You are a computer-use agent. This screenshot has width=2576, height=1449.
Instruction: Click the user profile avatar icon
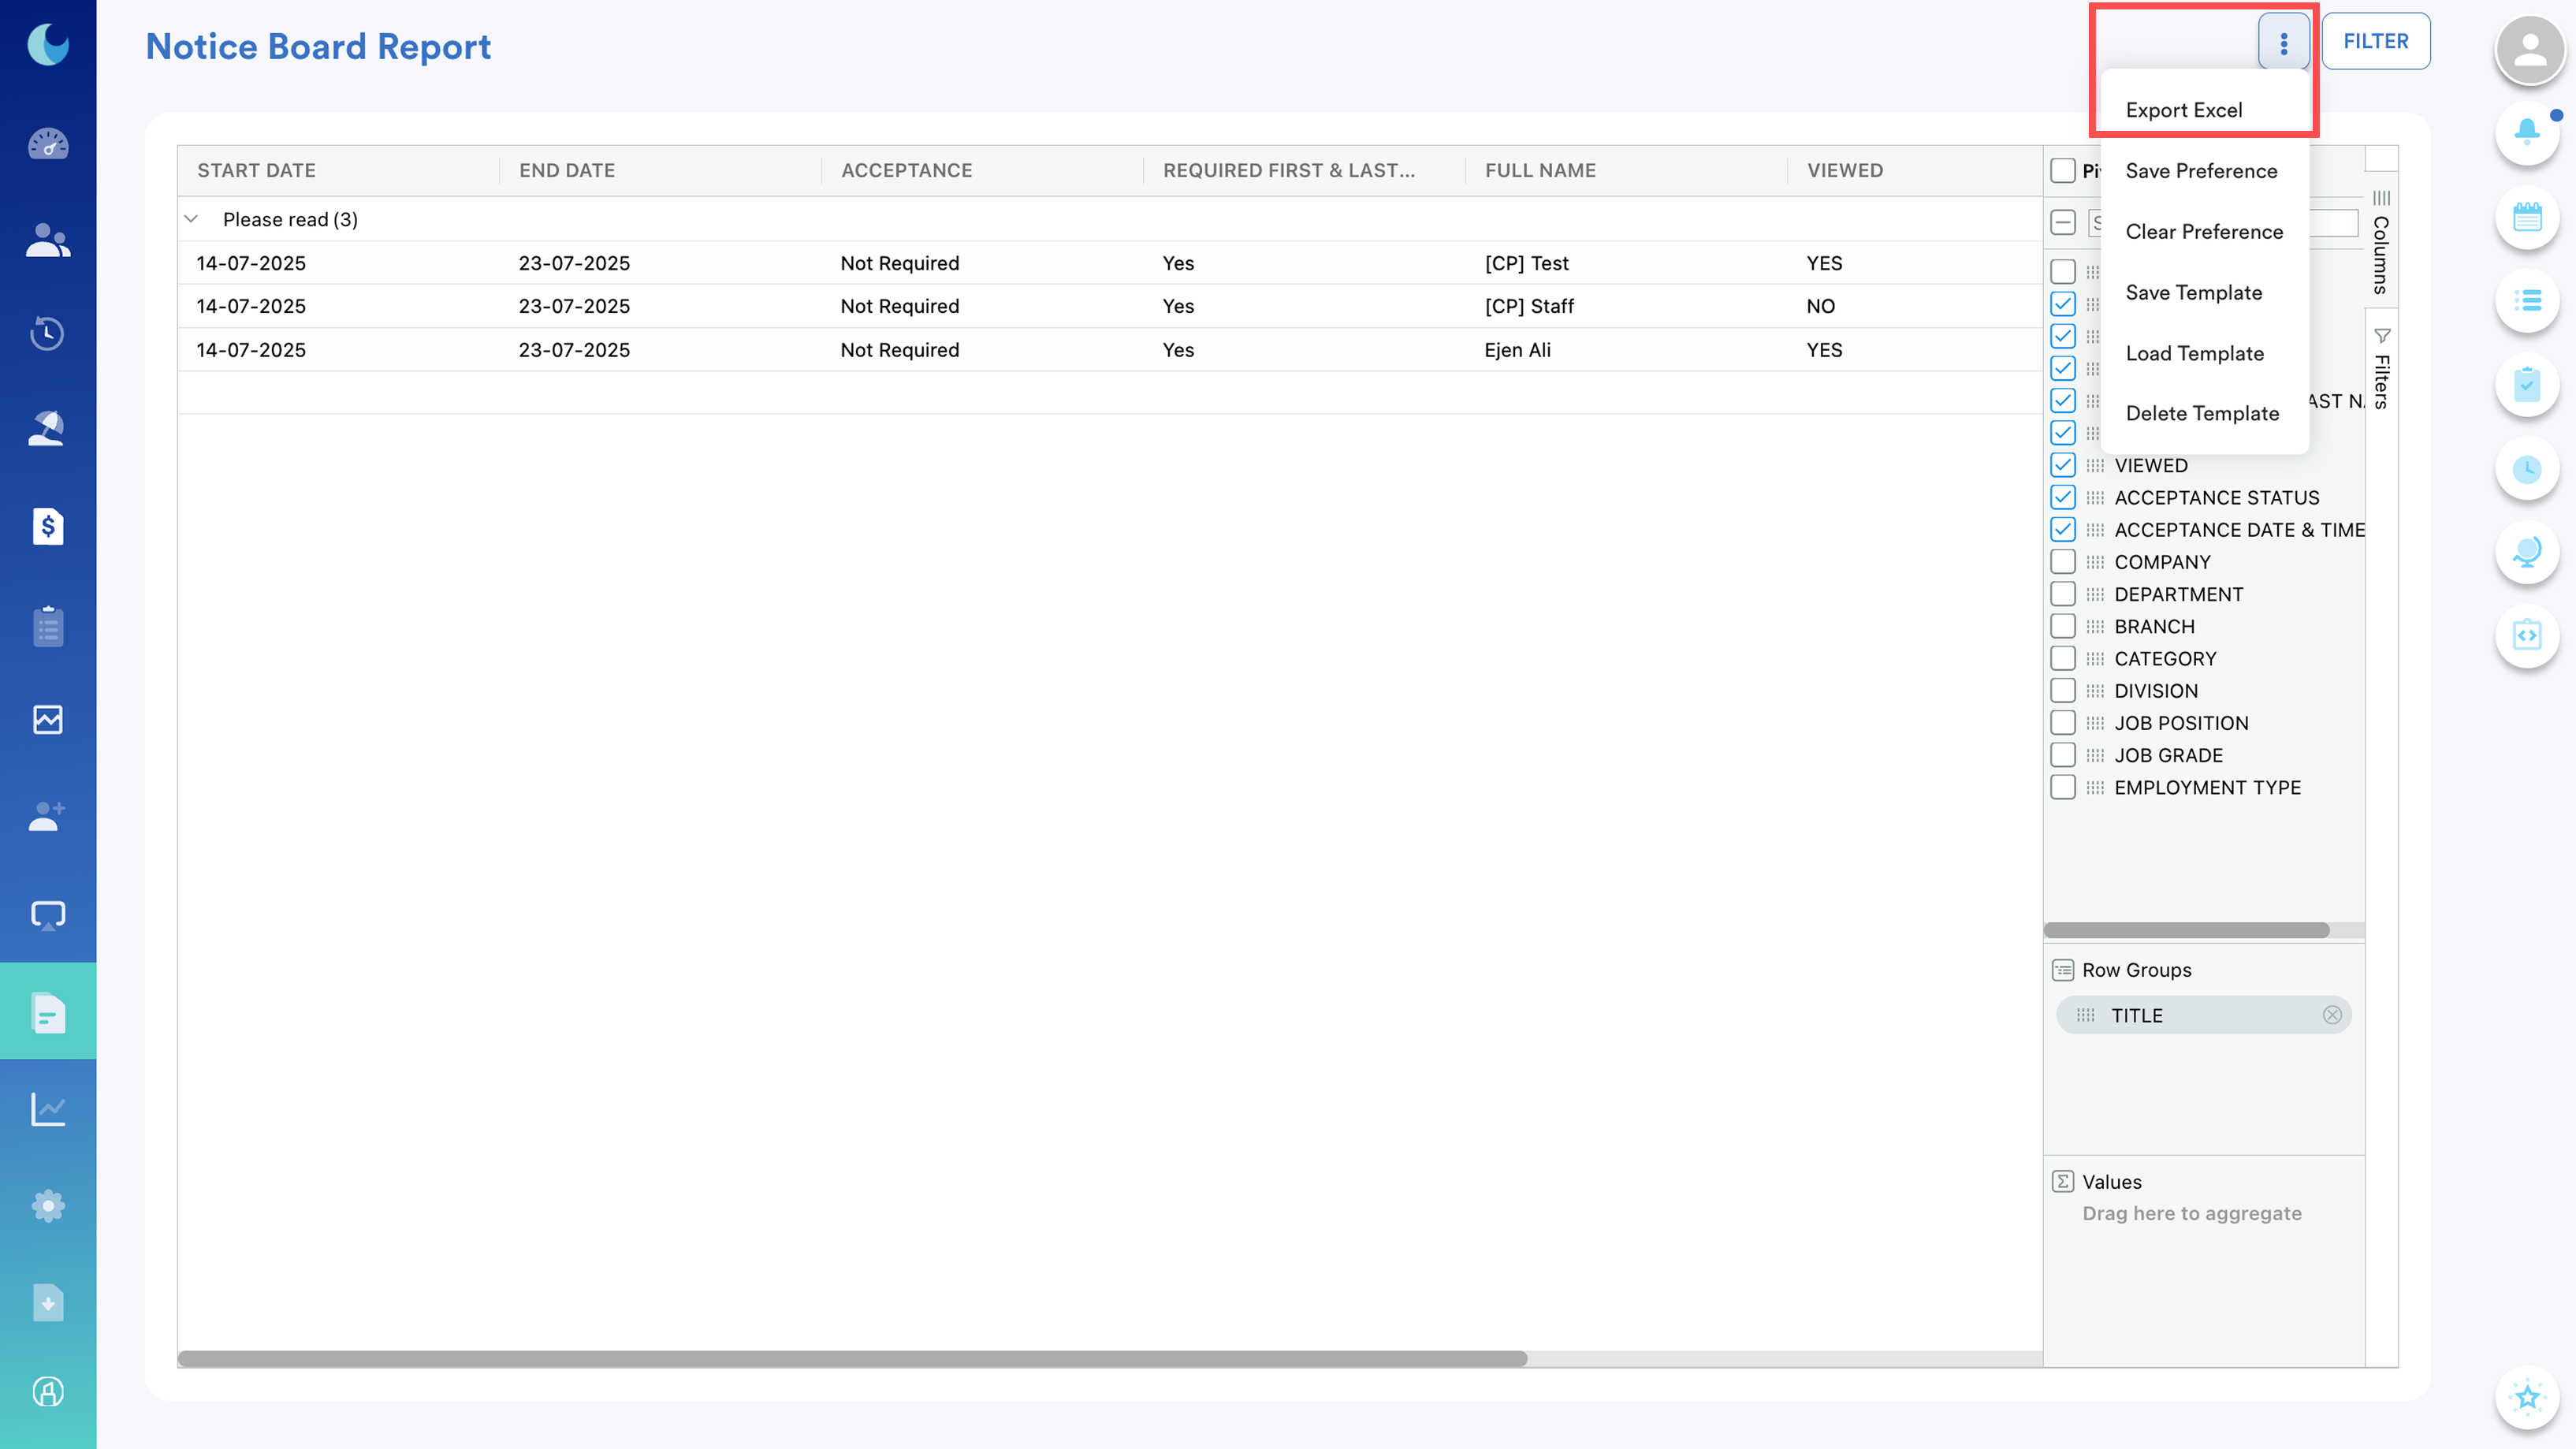pos(2529,48)
